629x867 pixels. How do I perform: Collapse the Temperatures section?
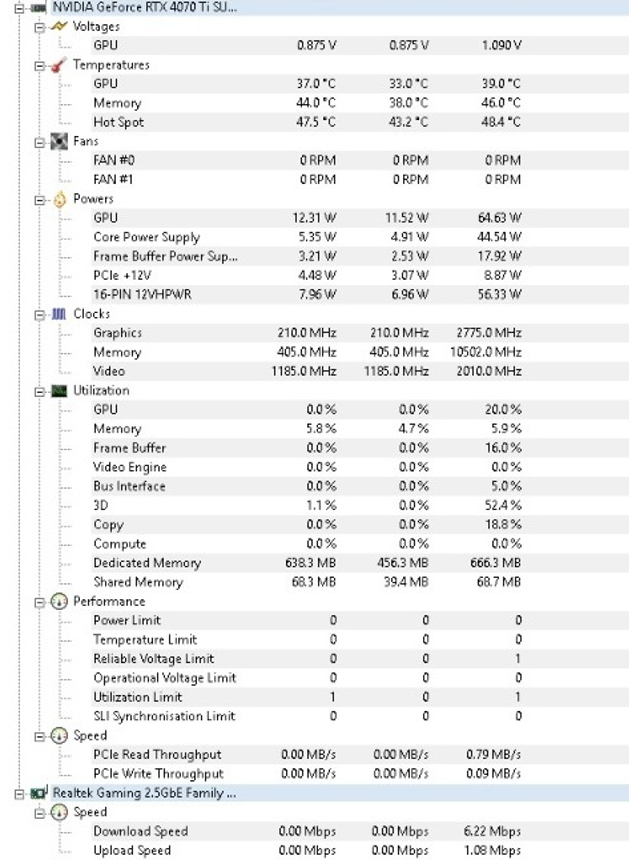pyautogui.click(x=40, y=65)
